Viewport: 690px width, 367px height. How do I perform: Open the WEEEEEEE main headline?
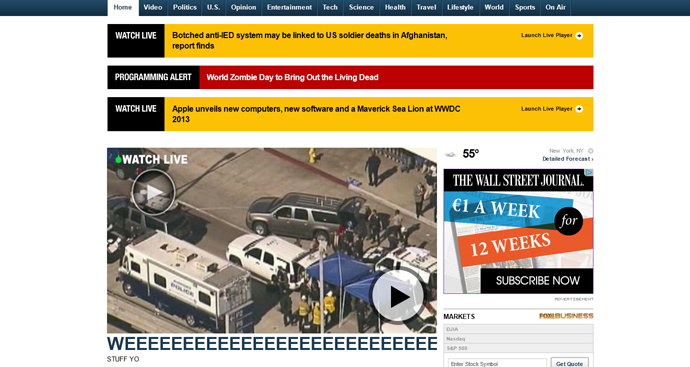point(272,343)
